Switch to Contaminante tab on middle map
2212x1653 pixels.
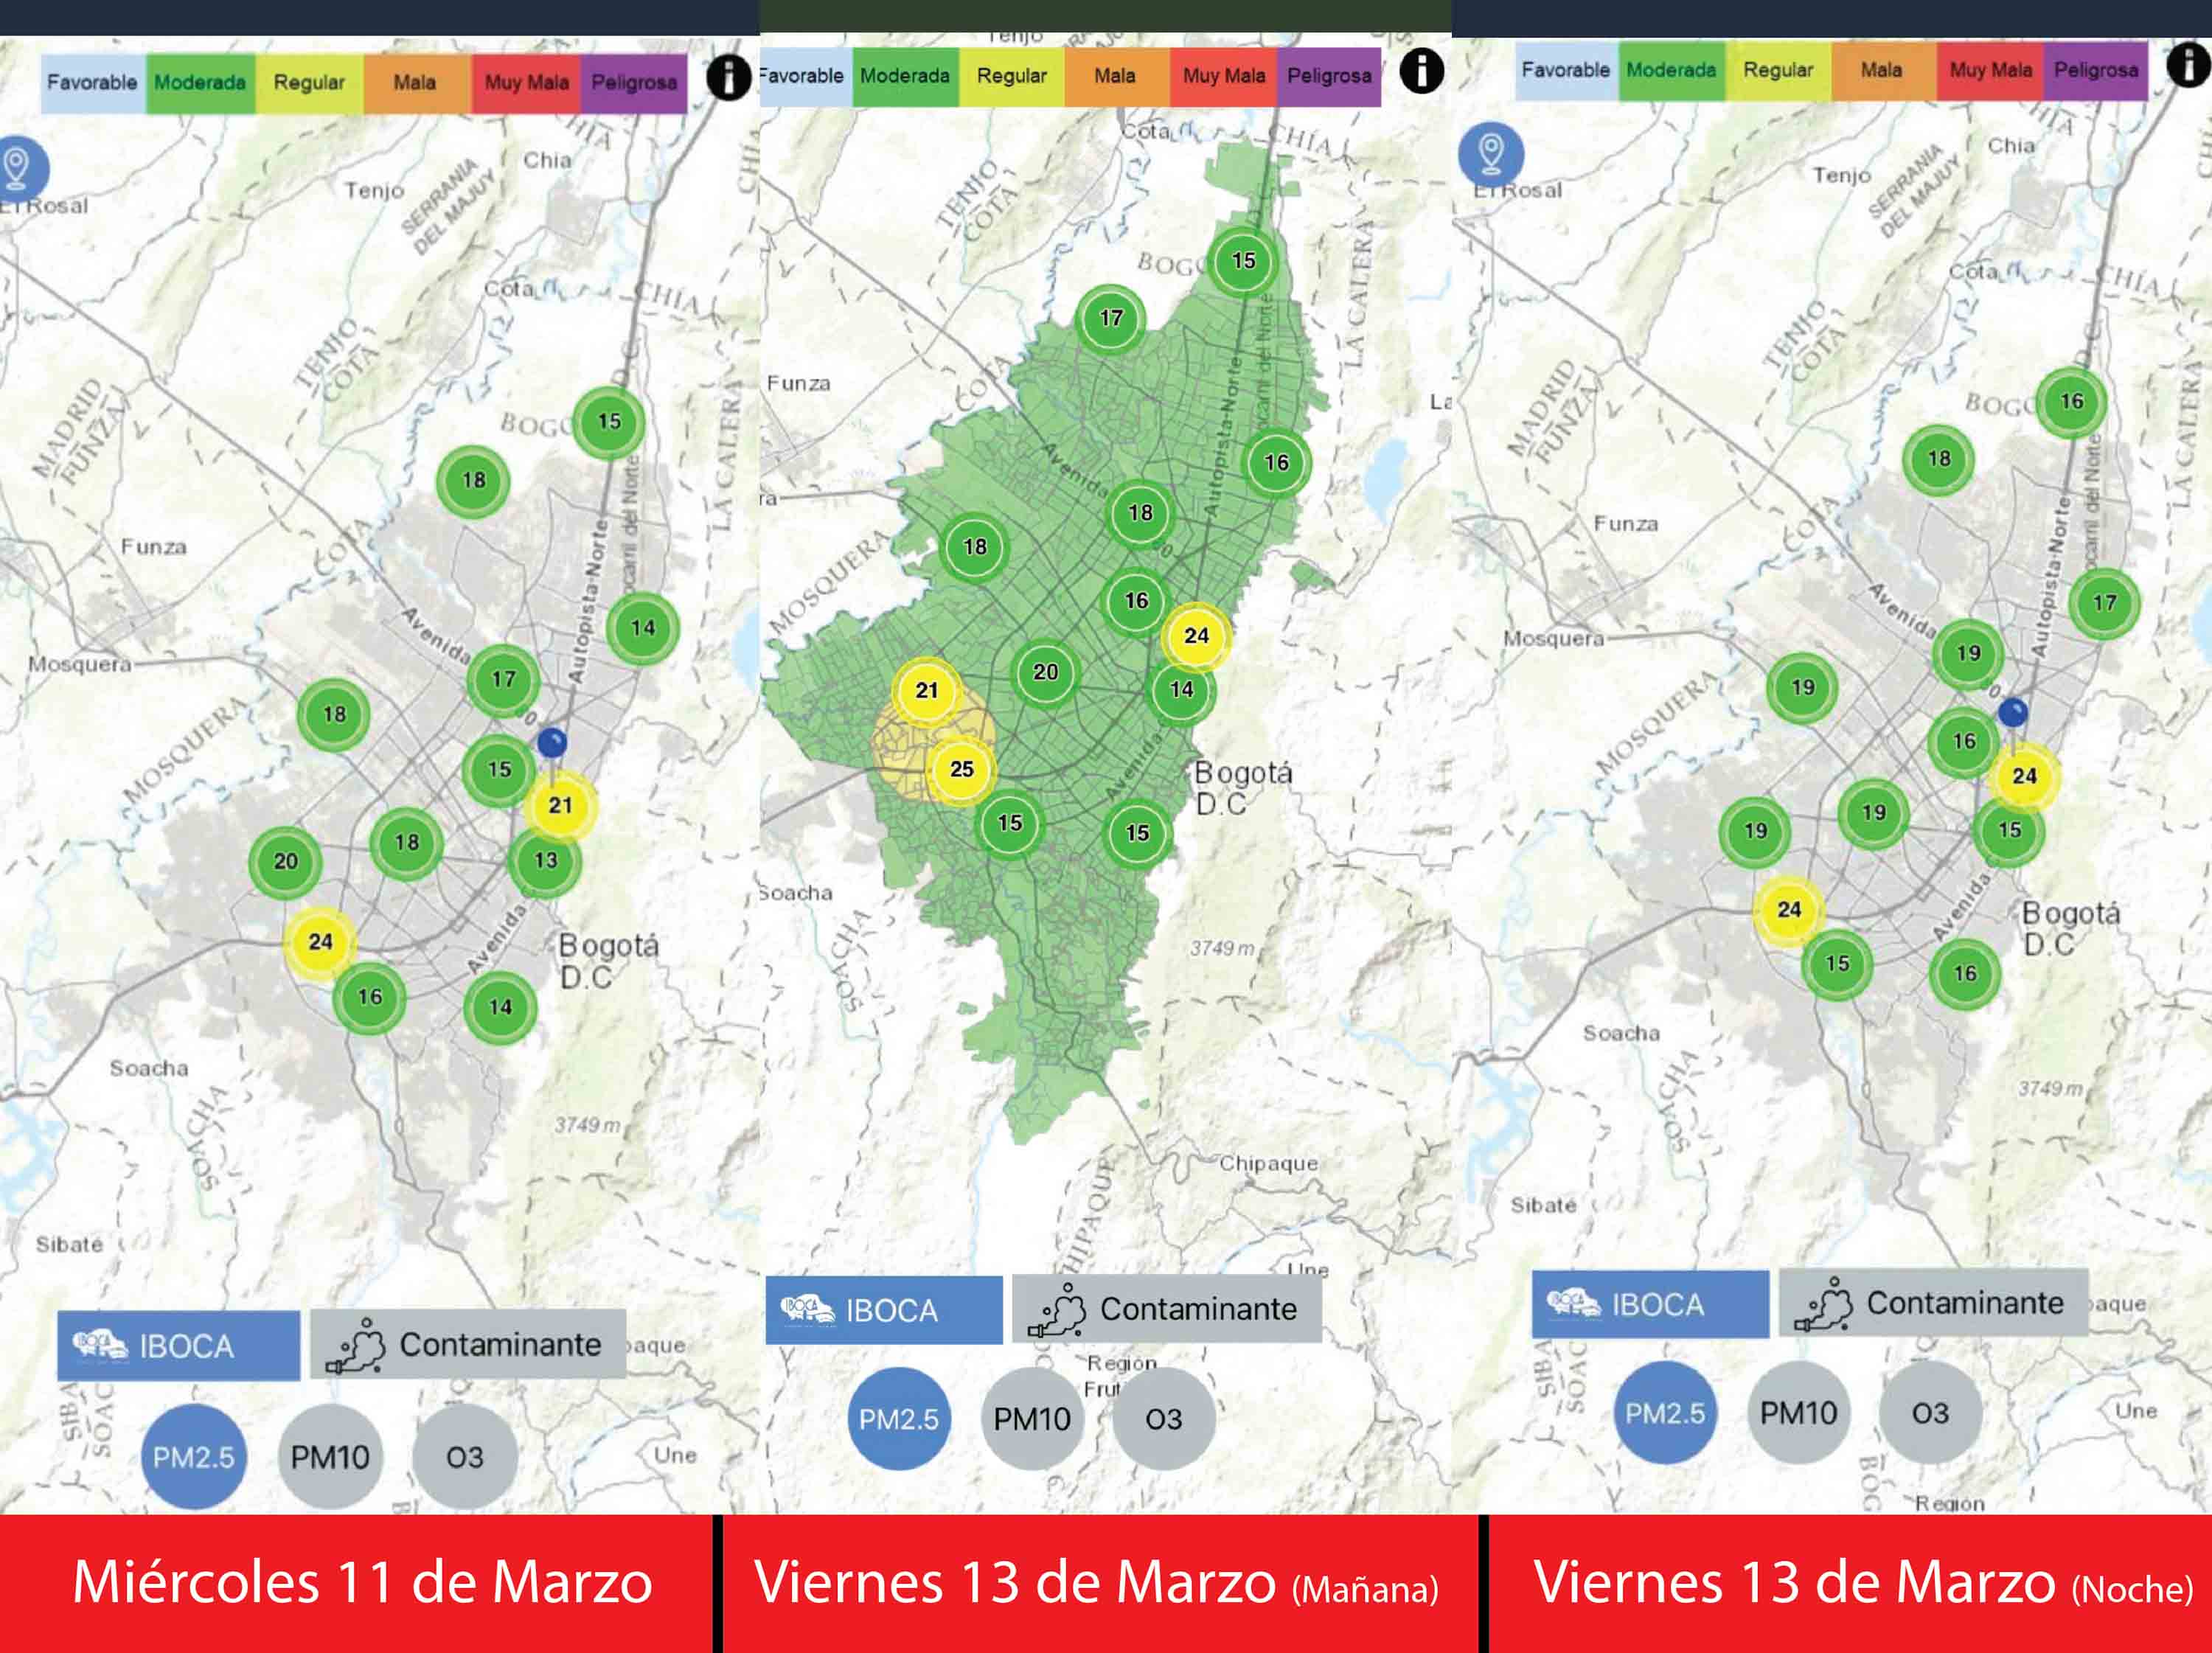1167,1309
